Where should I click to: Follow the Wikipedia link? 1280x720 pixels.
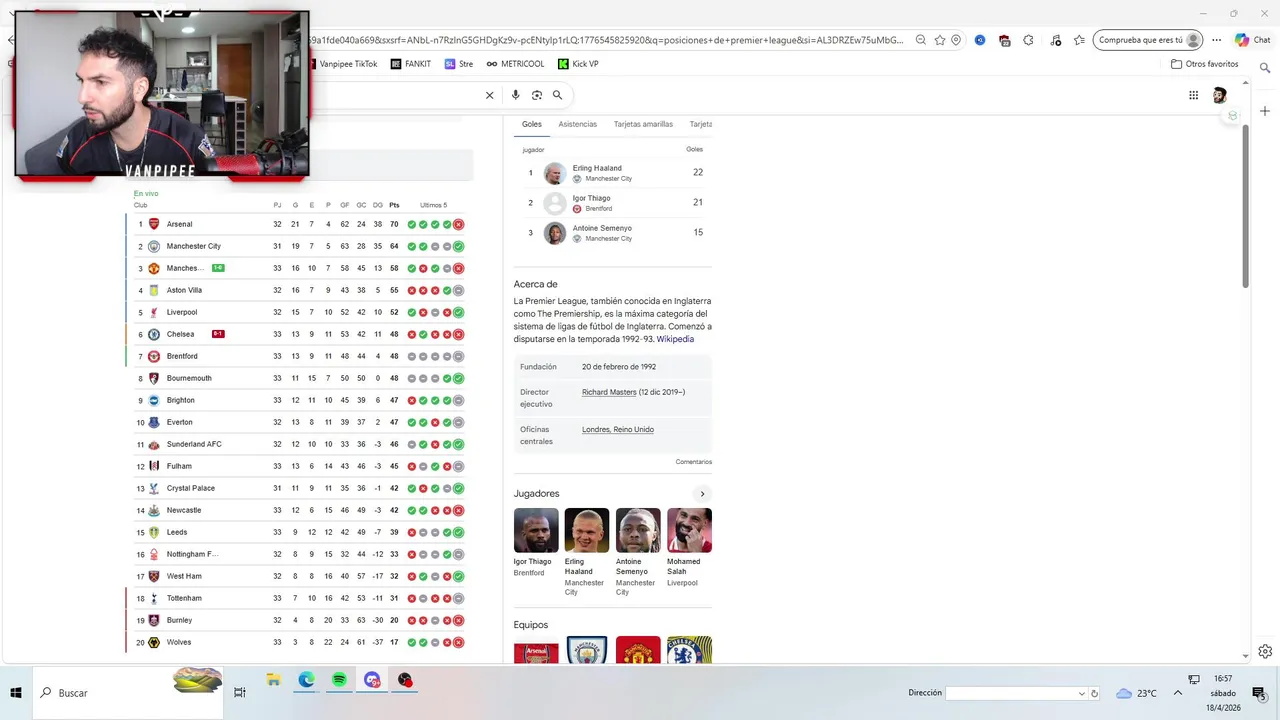pos(675,339)
